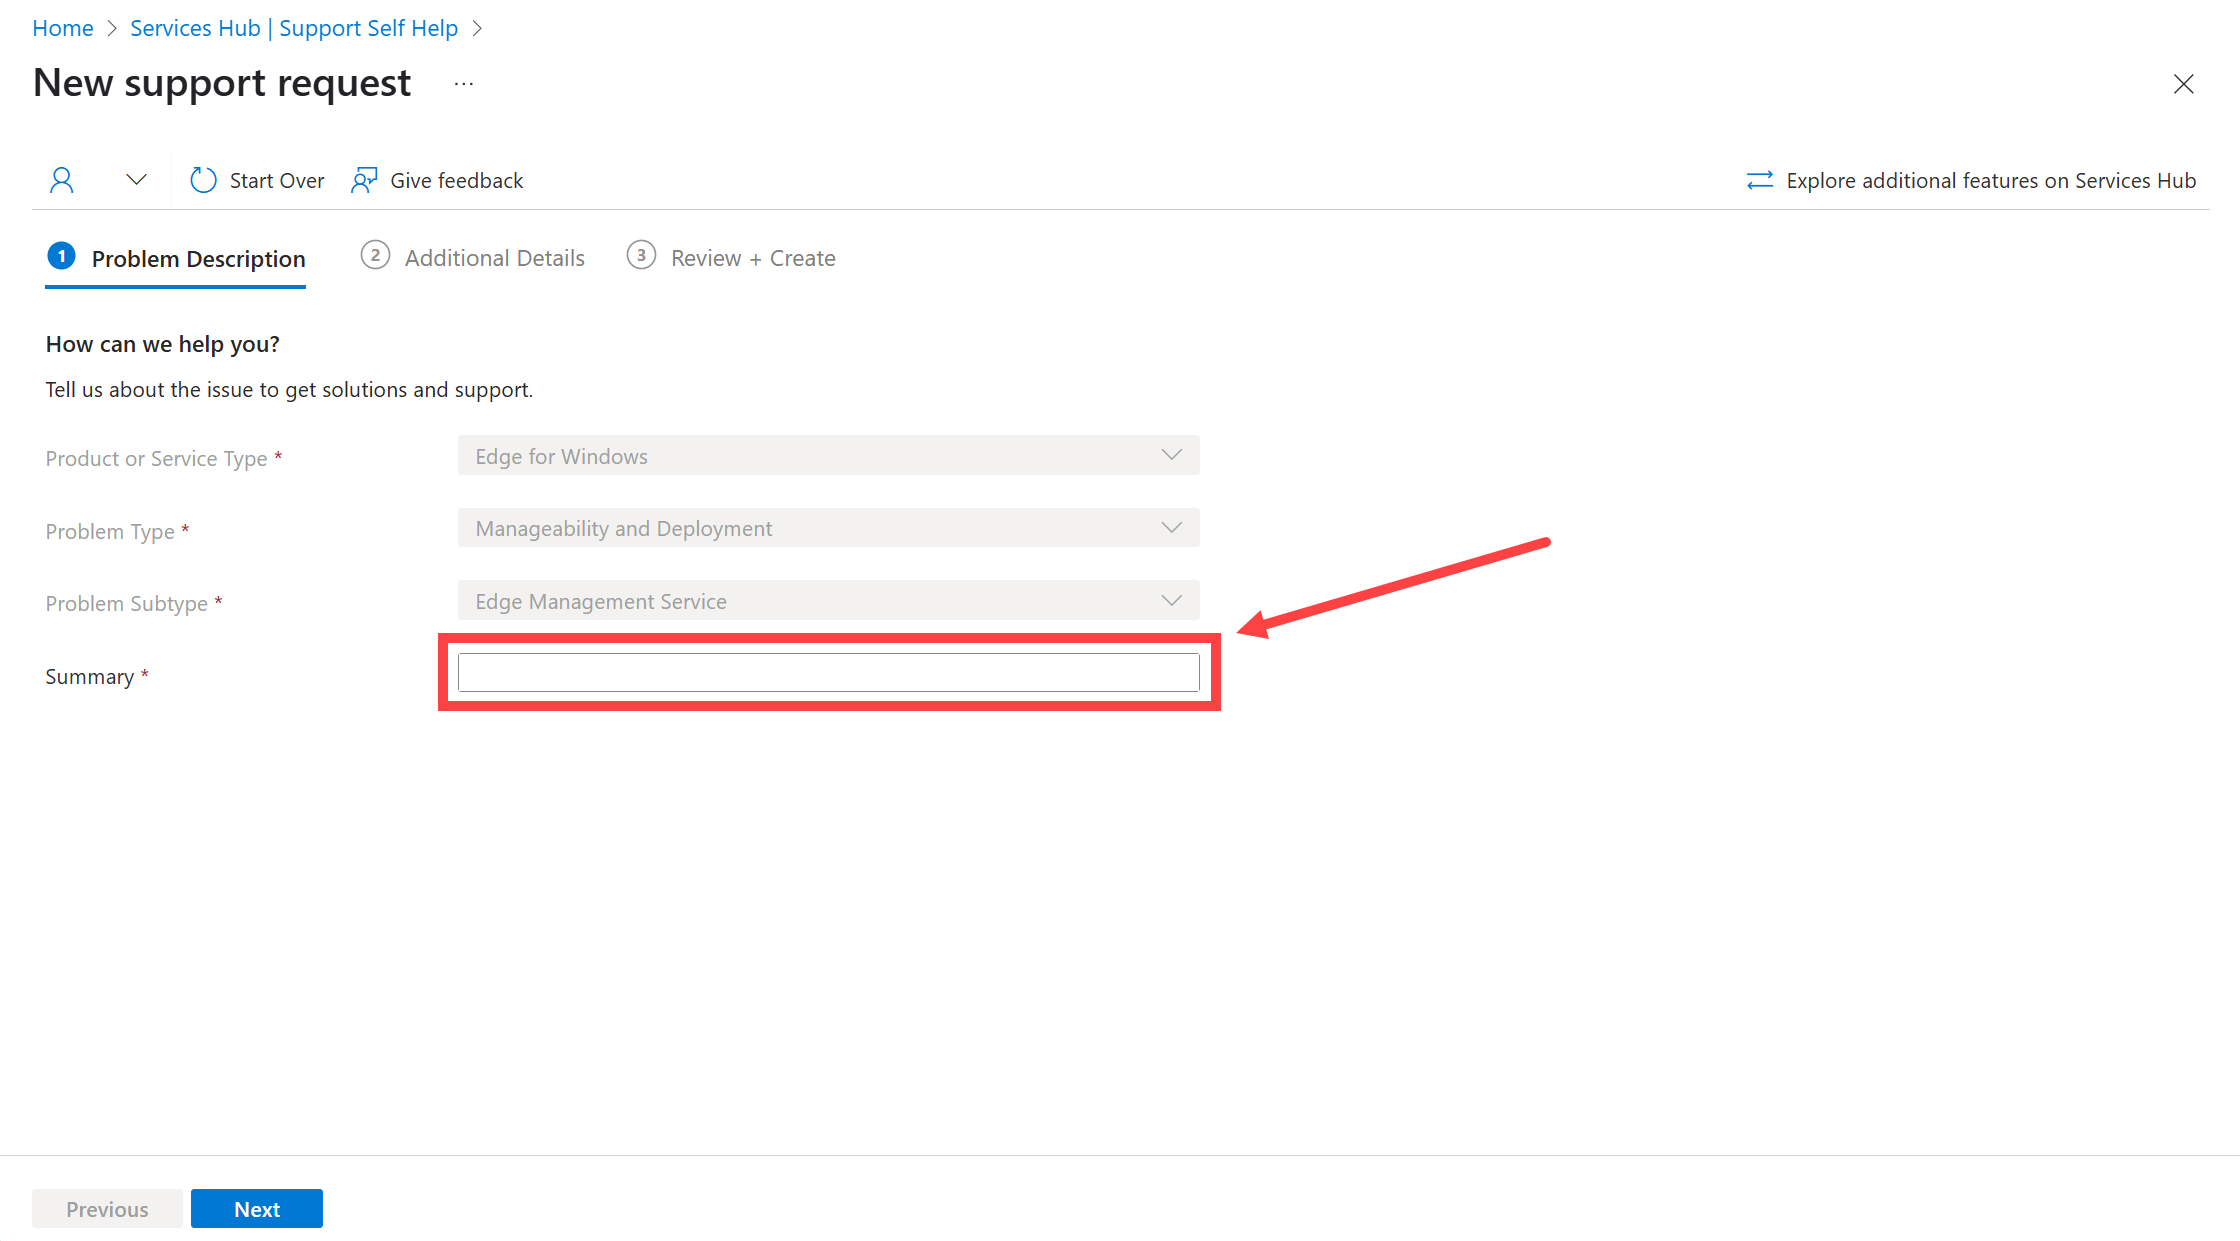Expand the Problem Subtype dropdown

coord(1173,601)
